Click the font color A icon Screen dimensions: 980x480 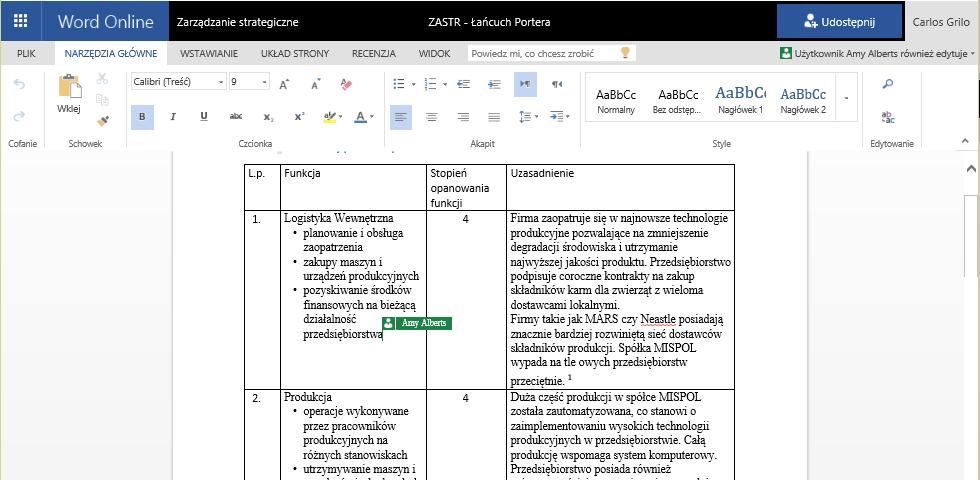(360, 117)
